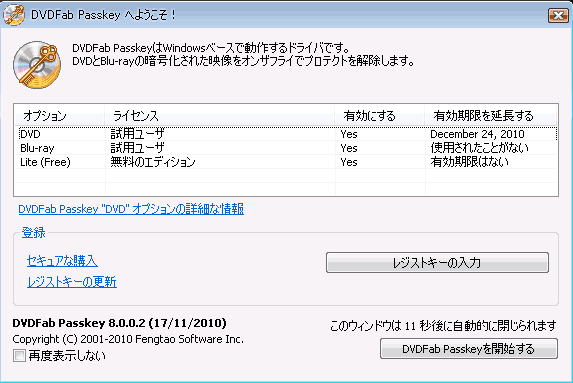Open the レジストキーの更新 link
Screen dimensions: 573x383
tap(72, 282)
